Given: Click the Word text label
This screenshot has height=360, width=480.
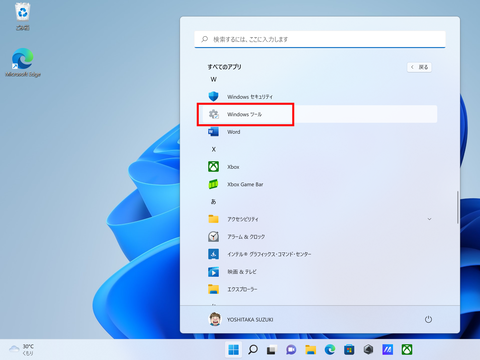Looking at the screenshot, I should click(233, 132).
